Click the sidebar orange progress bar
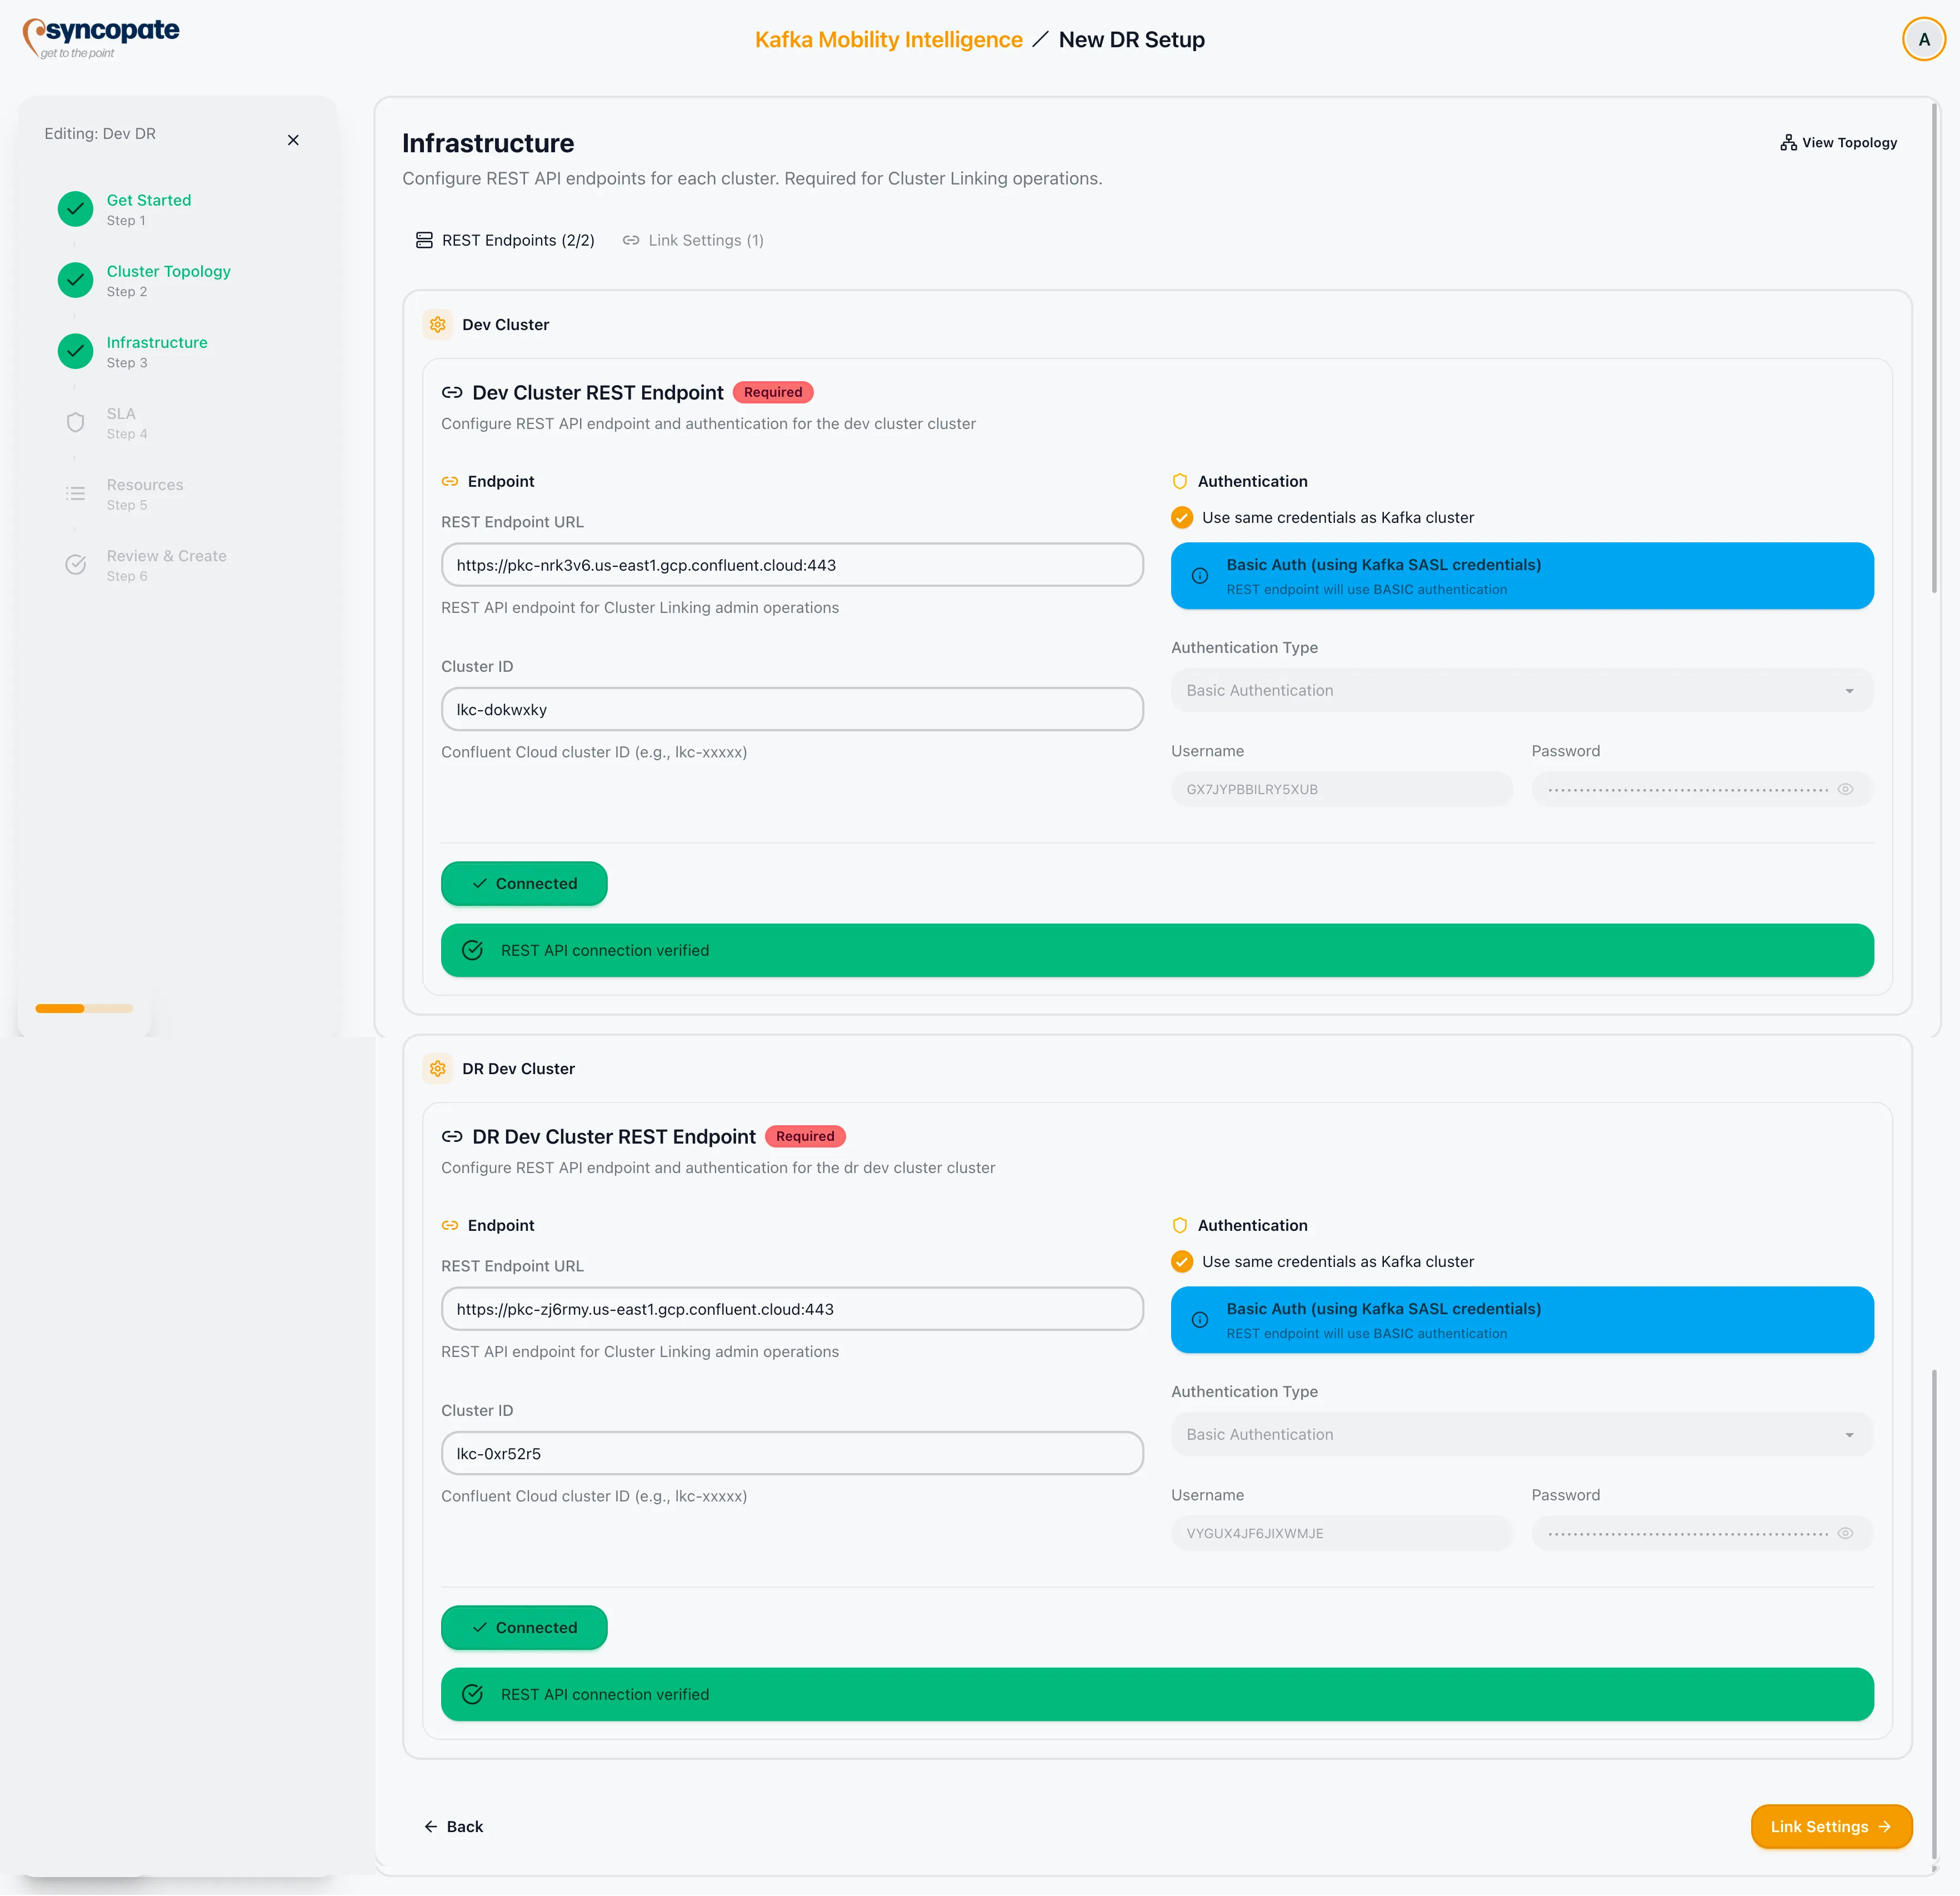The height and width of the screenshot is (1896, 1960). (x=84, y=1009)
